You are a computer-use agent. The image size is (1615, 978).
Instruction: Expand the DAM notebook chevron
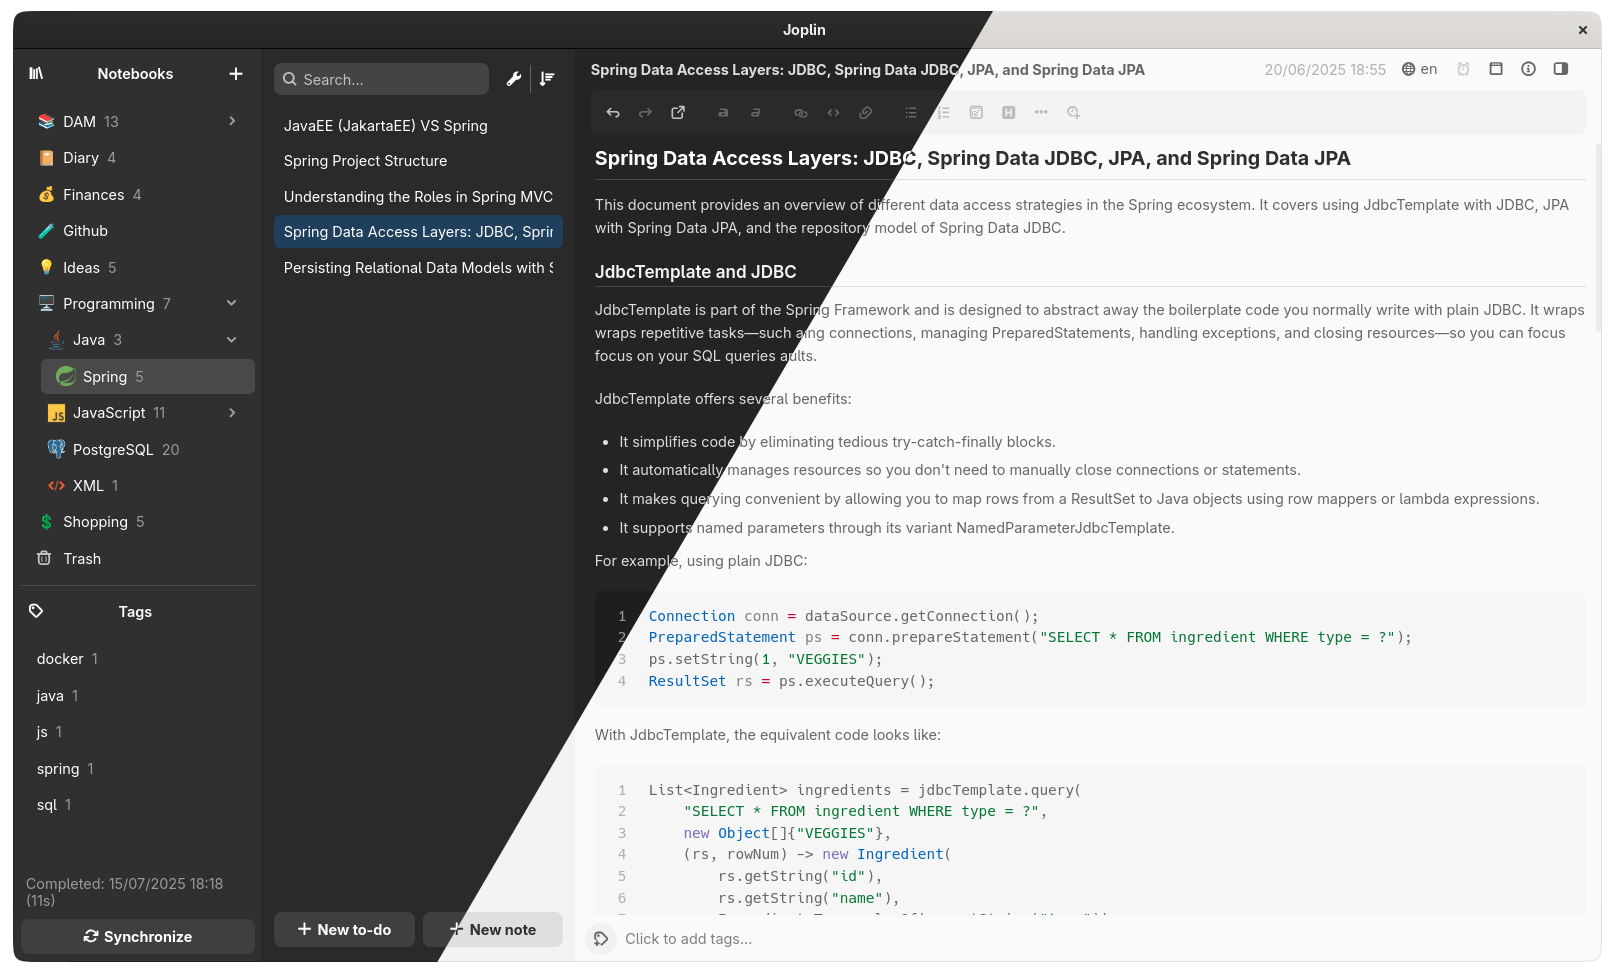[232, 121]
